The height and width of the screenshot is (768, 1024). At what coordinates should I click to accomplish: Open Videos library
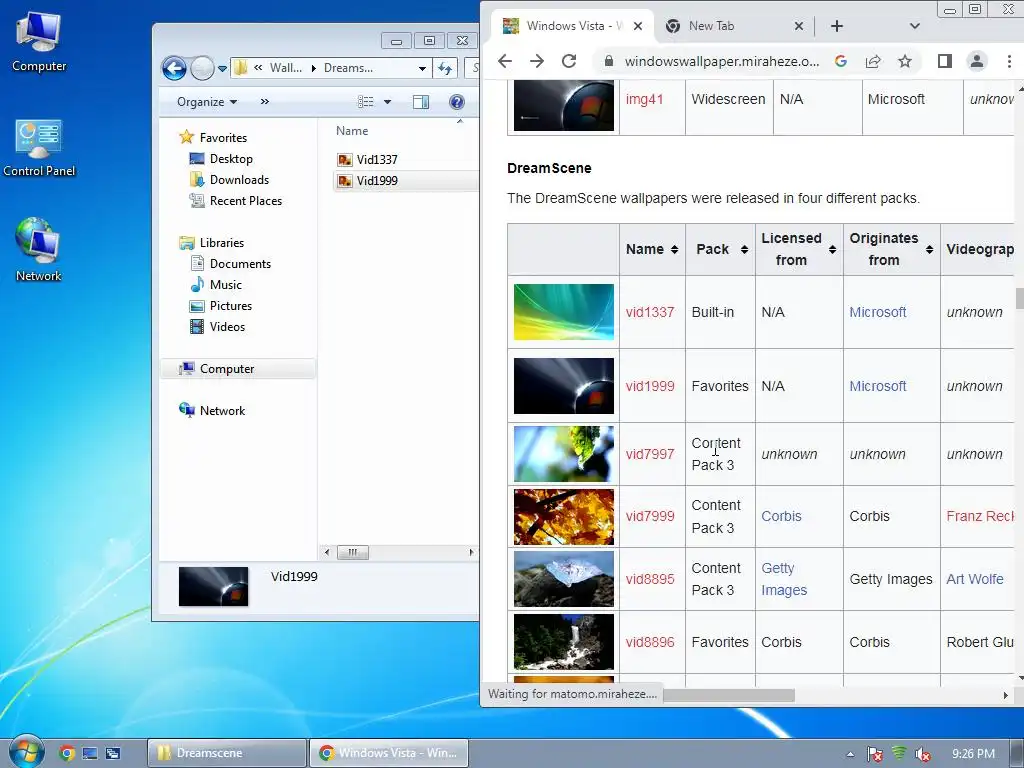[227, 327]
